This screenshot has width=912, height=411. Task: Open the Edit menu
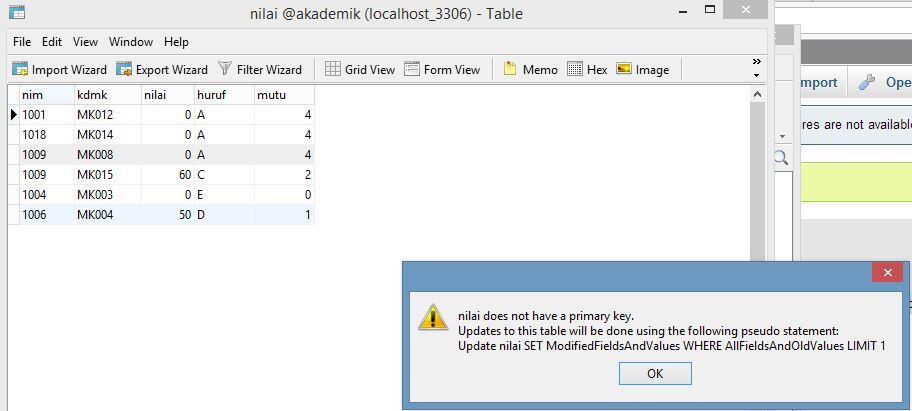point(52,42)
